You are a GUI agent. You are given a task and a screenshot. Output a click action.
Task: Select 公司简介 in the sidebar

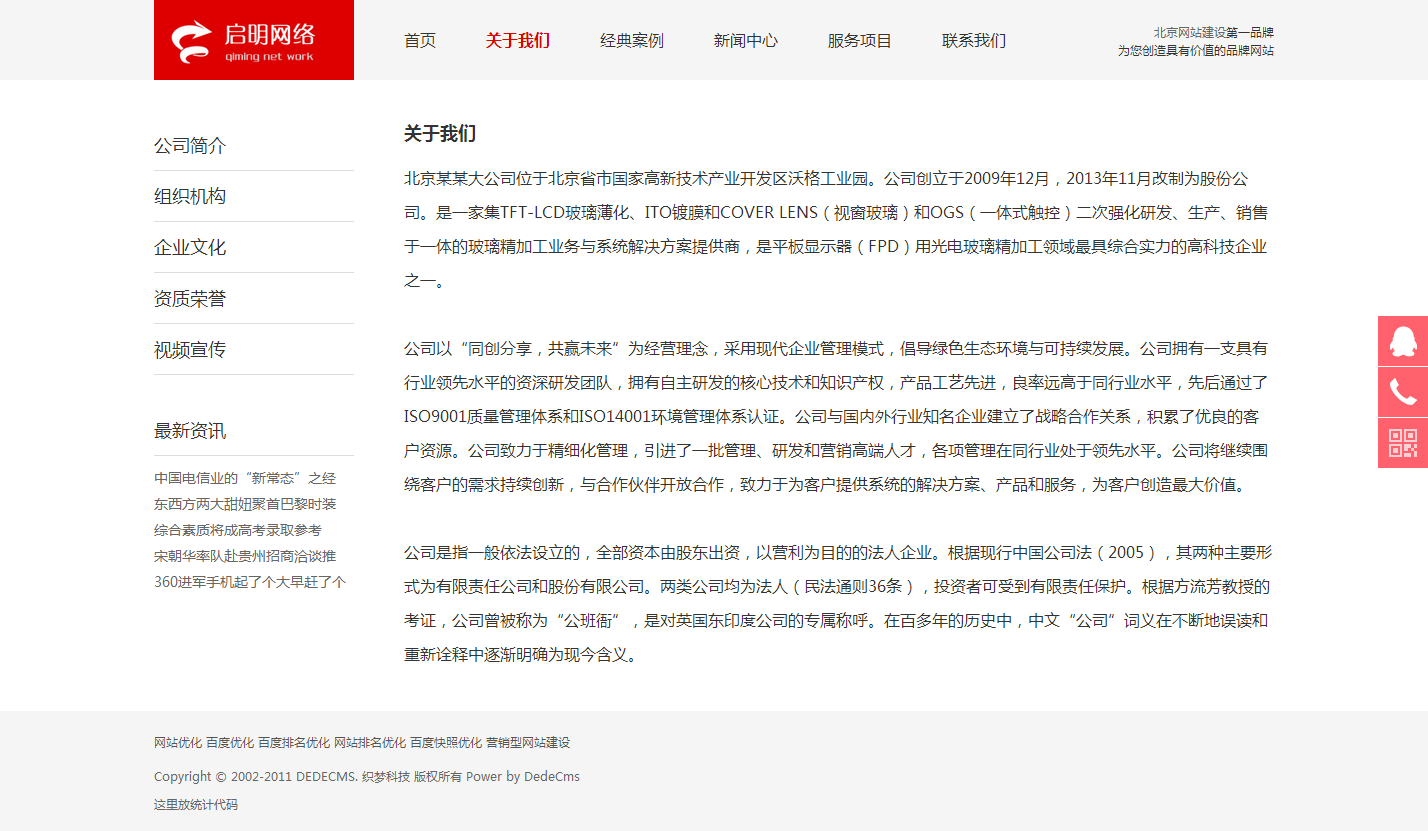[190, 146]
